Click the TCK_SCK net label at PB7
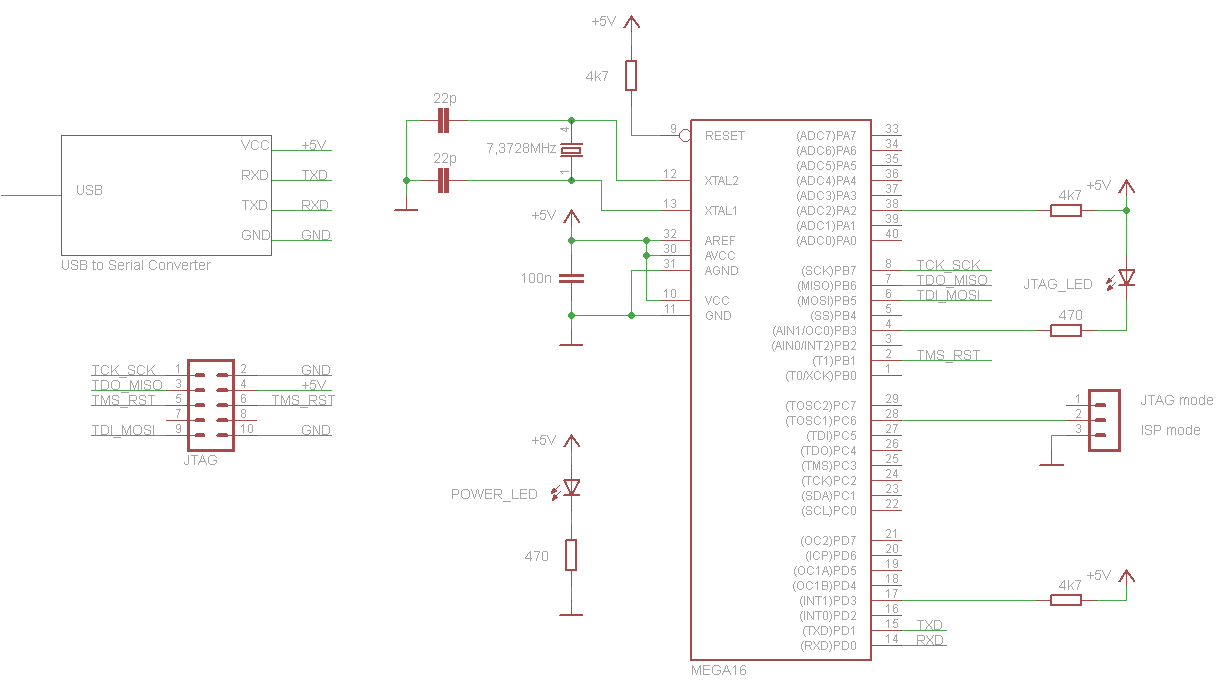The image size is (1227, 682). pyautogui.click(x=949, y=265)
